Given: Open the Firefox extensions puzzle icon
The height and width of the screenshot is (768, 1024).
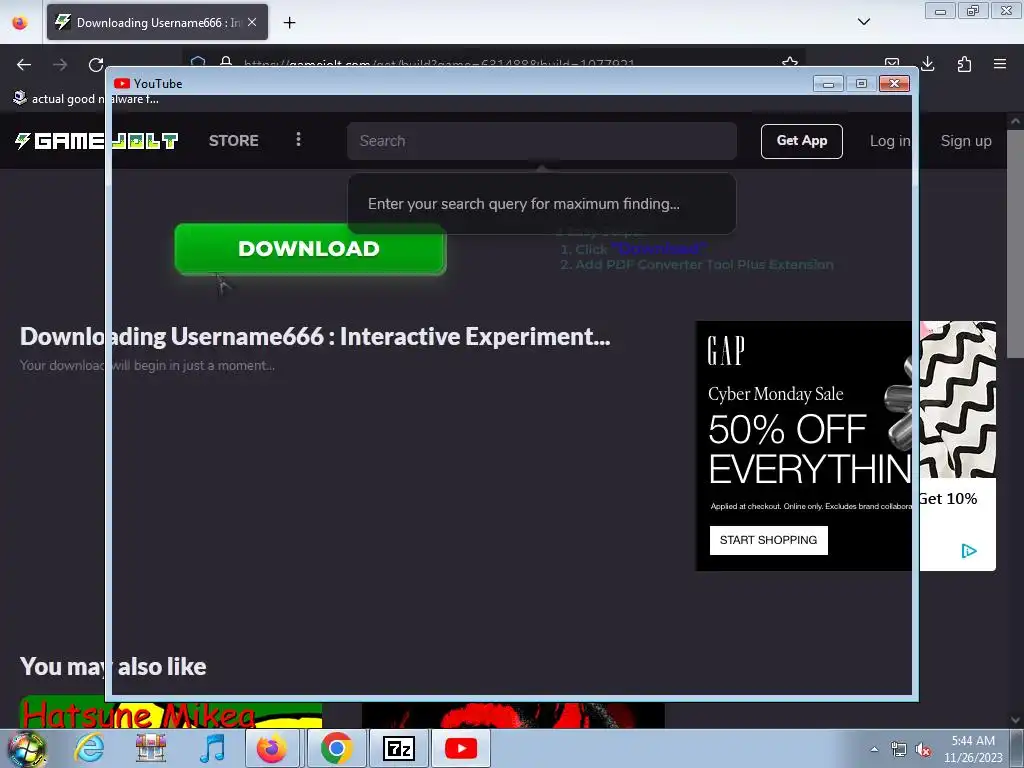Looking at the screenshot, I should (964, 63).
